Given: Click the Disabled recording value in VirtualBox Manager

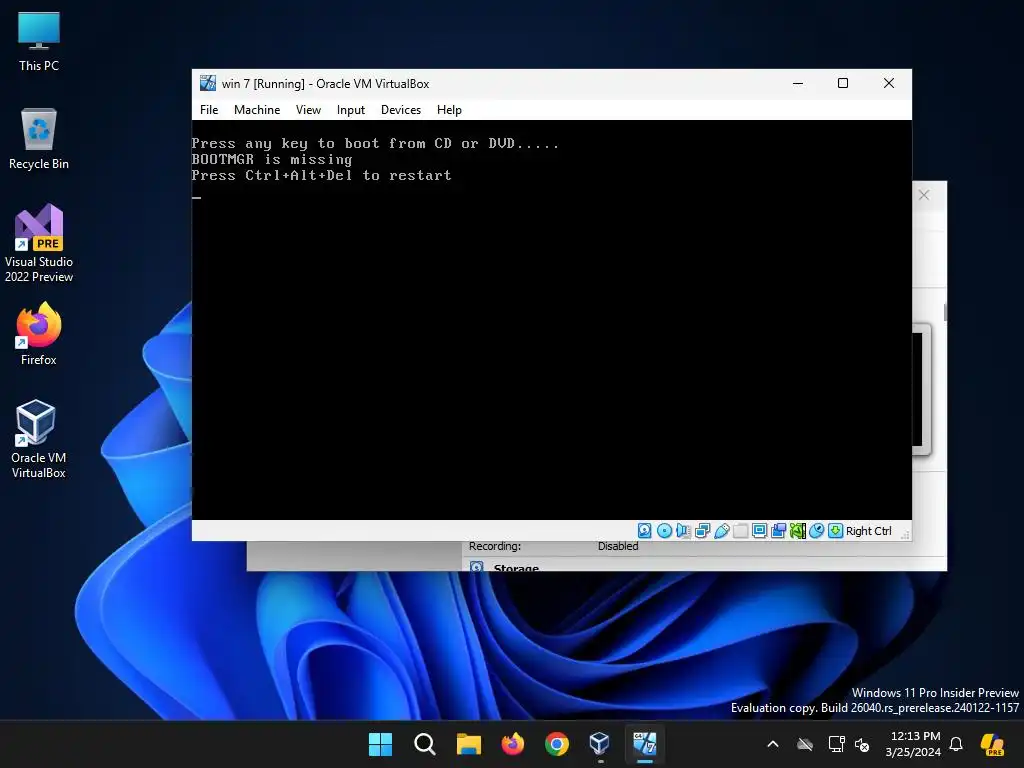Looking at the screenshot, I should coord(618,546).
